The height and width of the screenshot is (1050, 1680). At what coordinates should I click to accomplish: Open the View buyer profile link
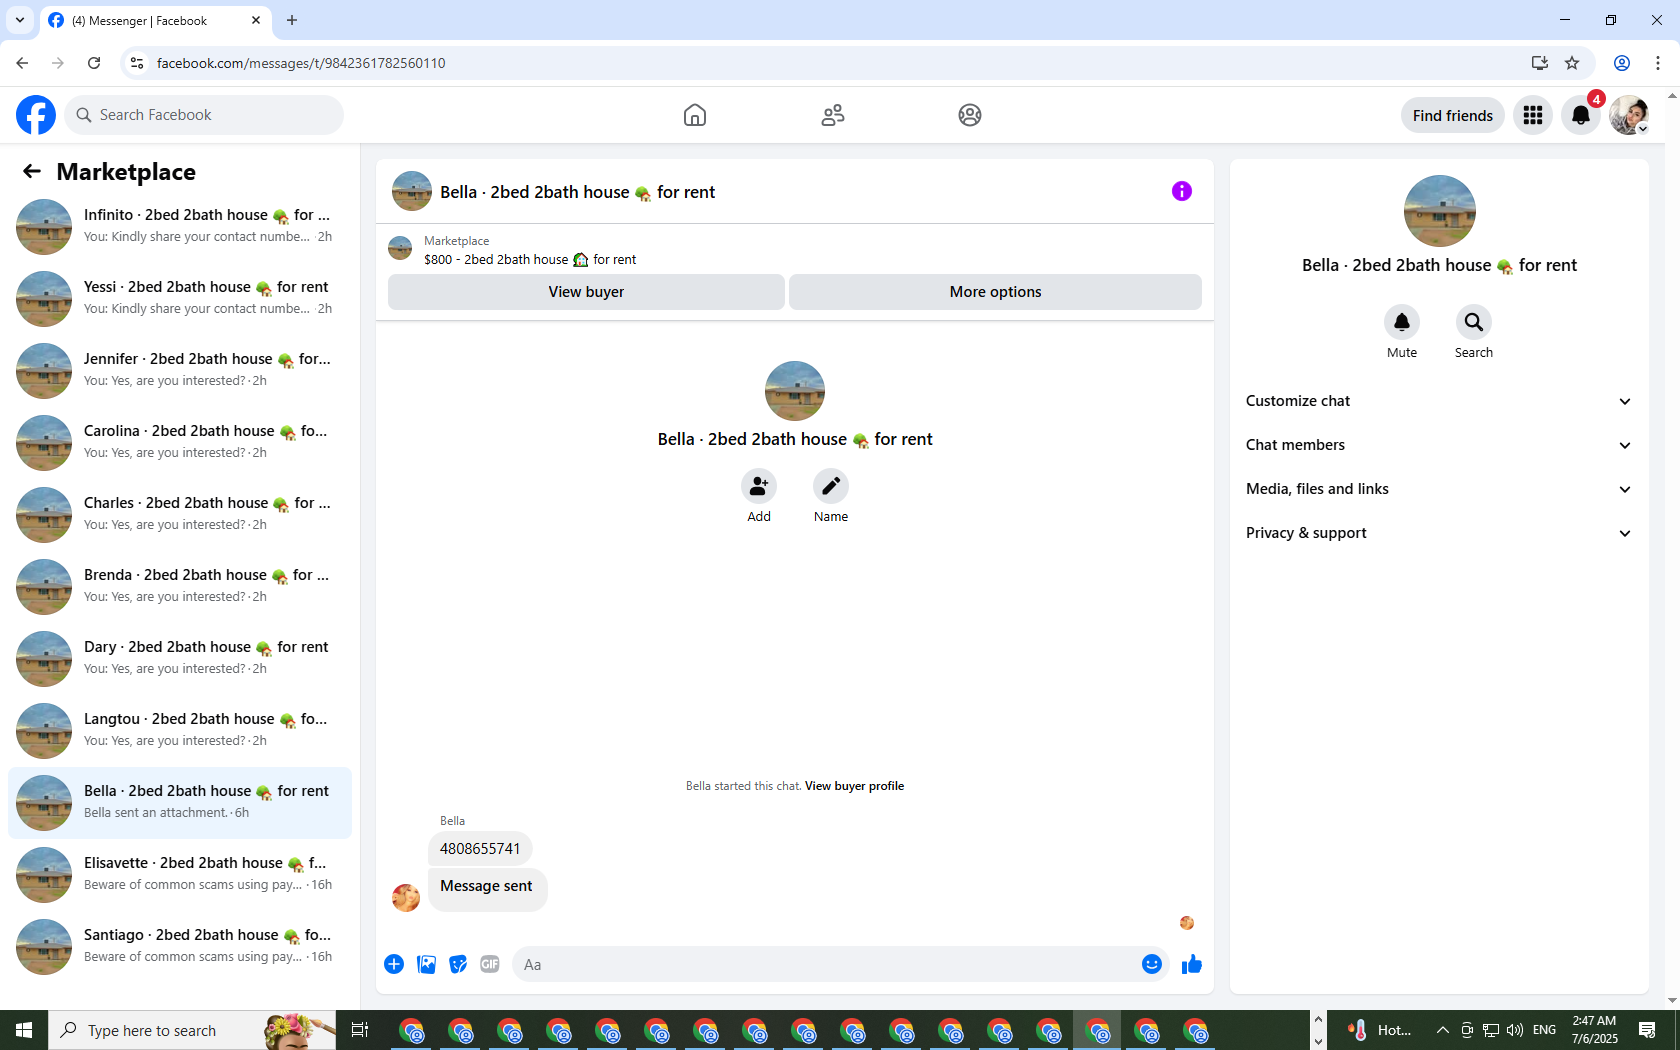(854, 786)
